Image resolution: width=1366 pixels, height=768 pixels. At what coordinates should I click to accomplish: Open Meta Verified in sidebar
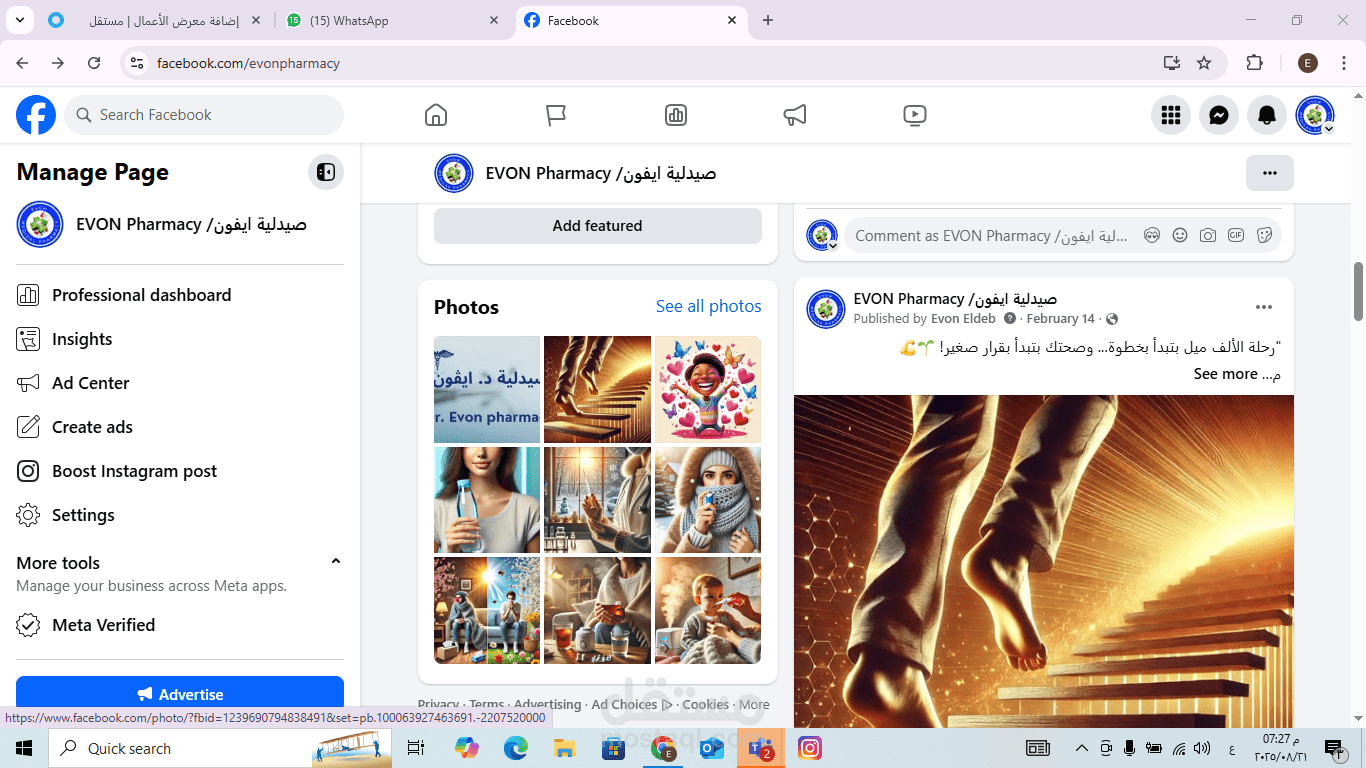(x=180, y=625)
